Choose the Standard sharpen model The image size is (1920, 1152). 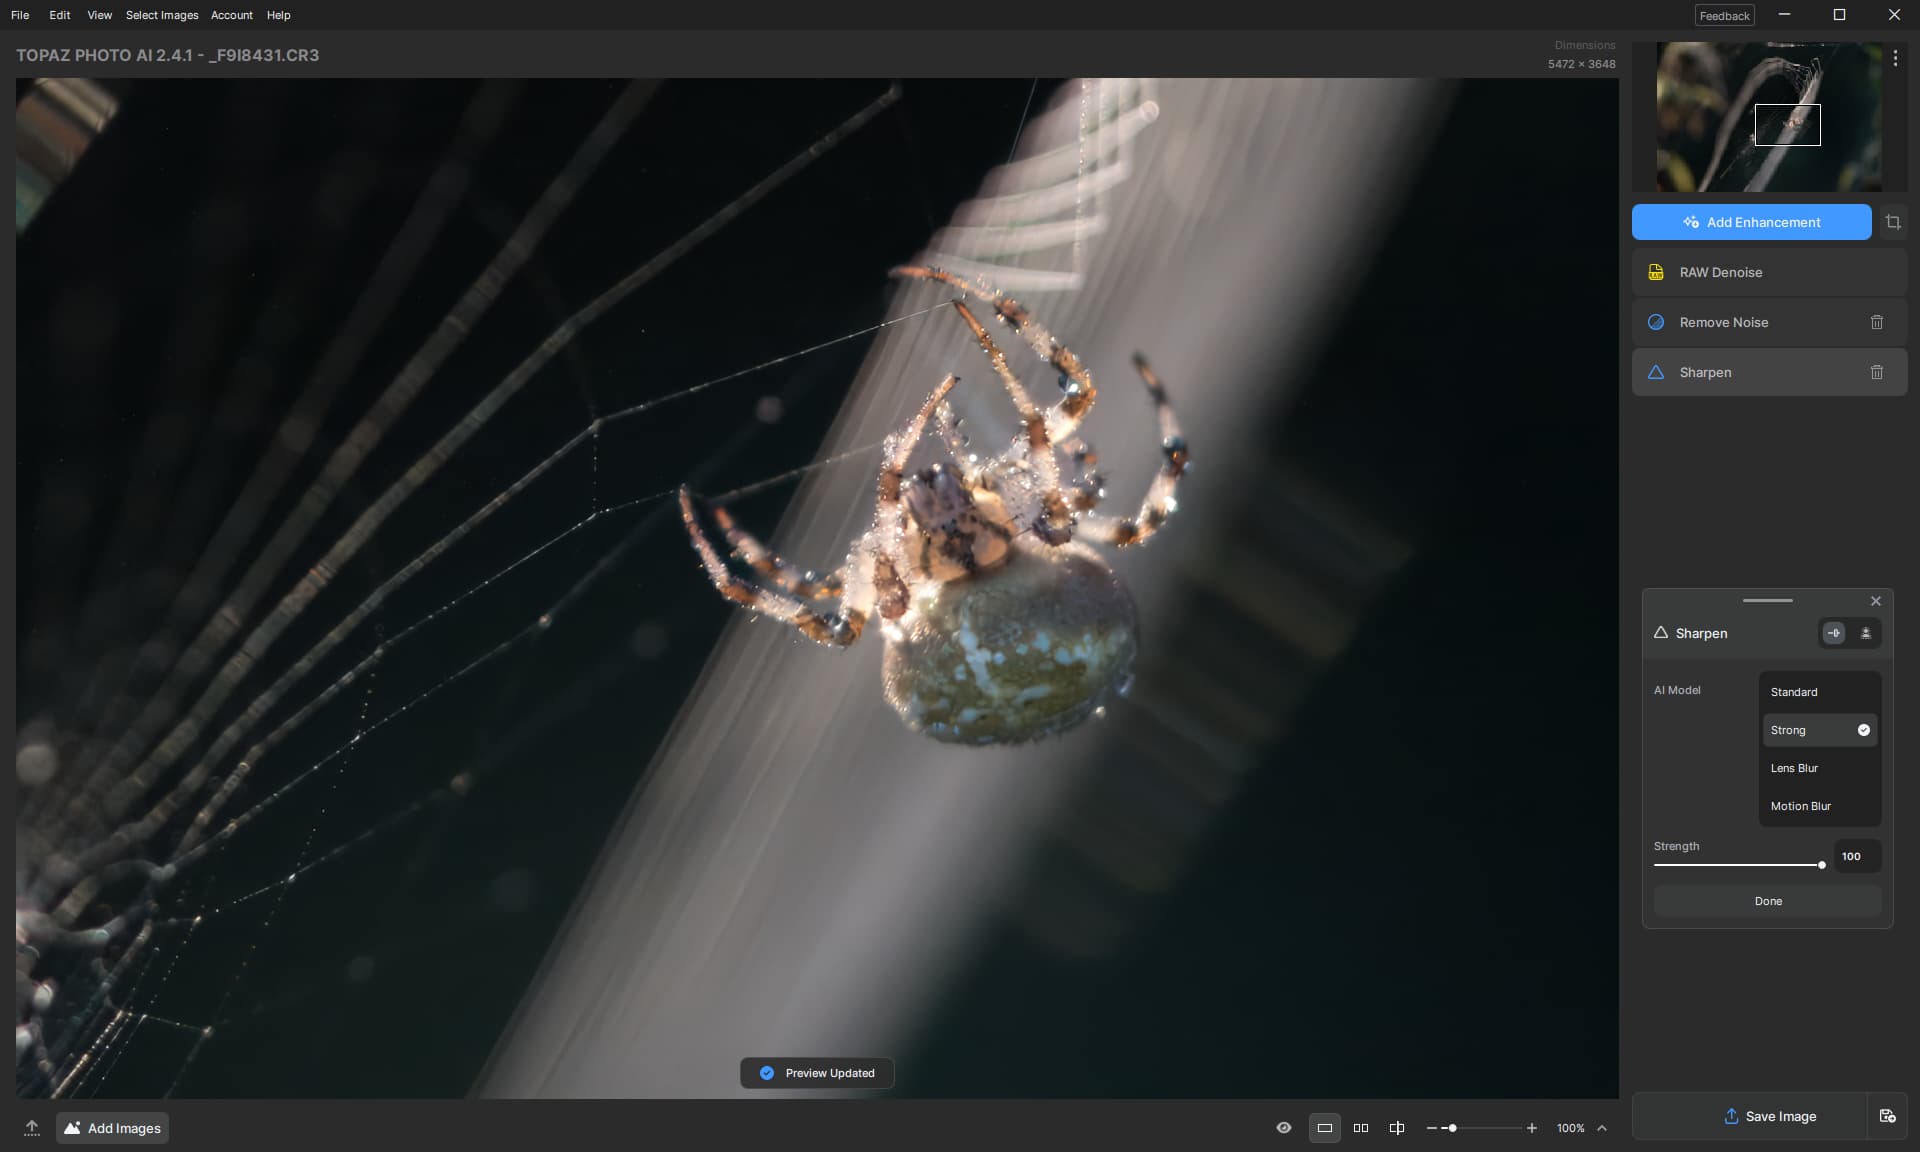click(1794, 692)
